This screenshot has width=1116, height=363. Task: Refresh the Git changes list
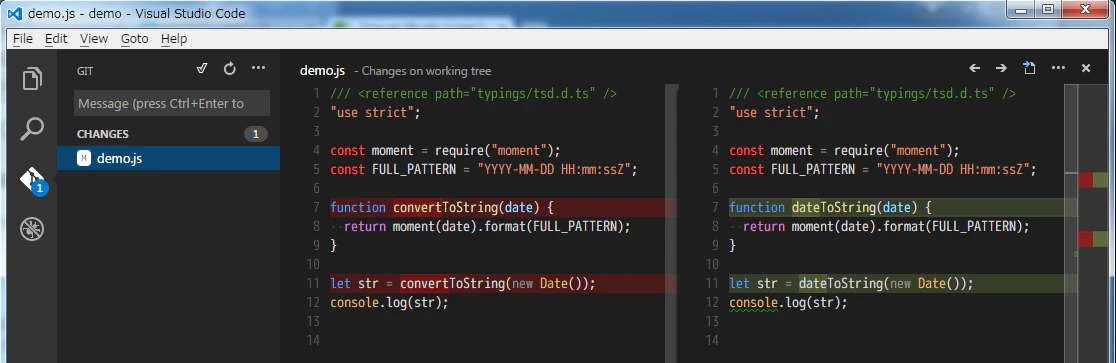229,68
